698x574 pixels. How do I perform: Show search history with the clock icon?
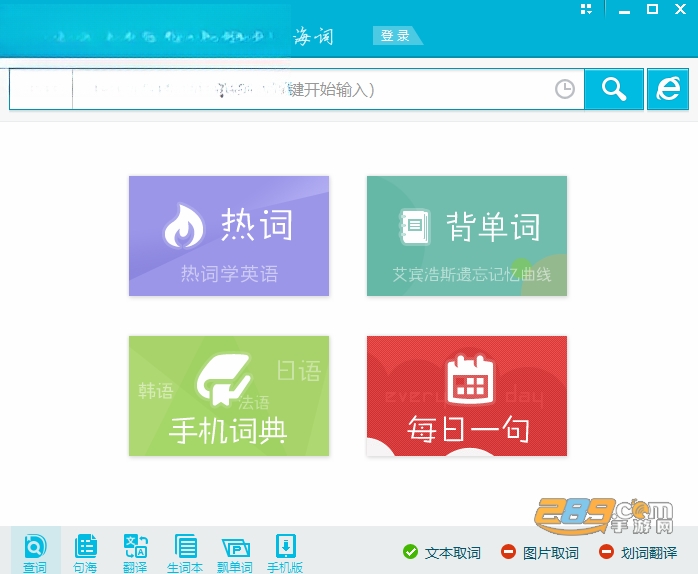point(565,89)
